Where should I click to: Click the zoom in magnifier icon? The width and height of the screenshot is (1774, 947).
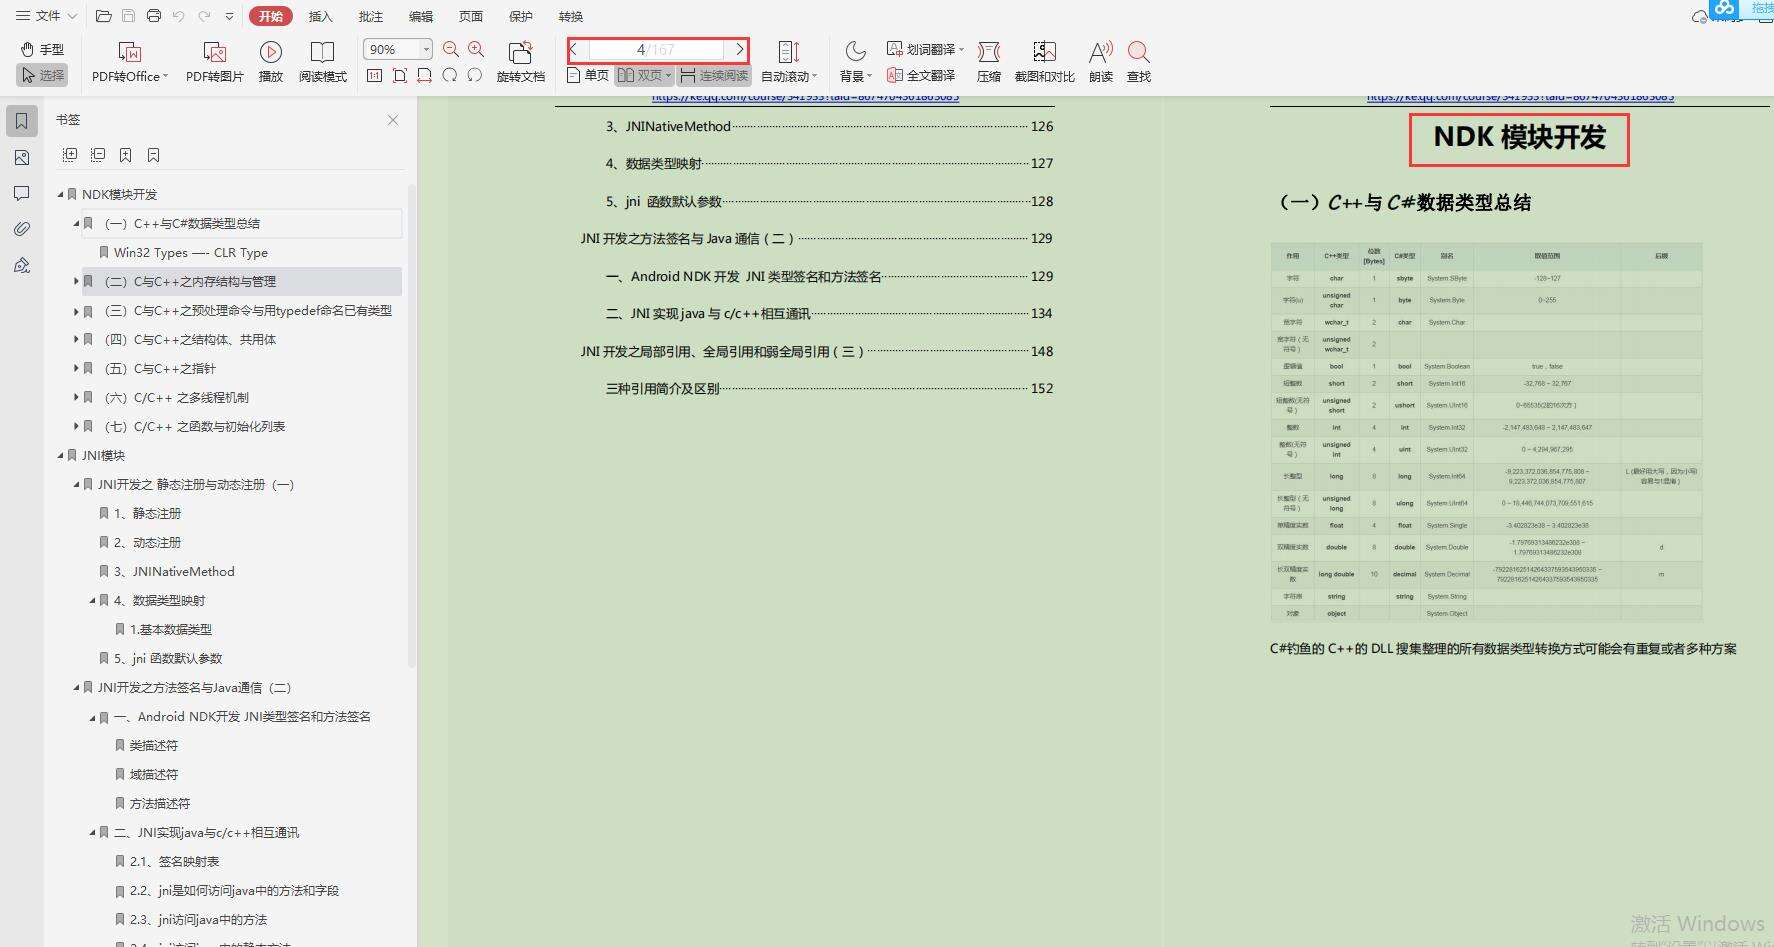tap(476, 49)
